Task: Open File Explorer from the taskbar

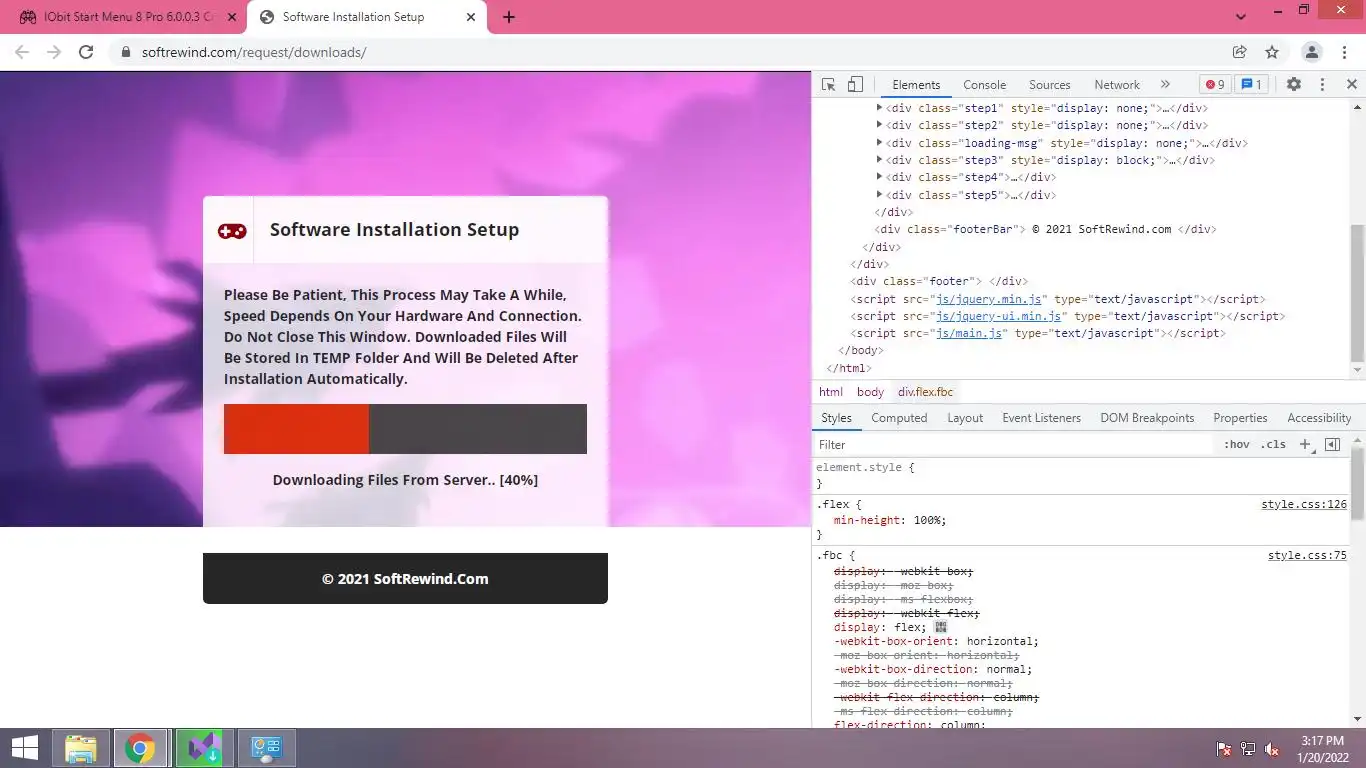Action: click(81, 748)
